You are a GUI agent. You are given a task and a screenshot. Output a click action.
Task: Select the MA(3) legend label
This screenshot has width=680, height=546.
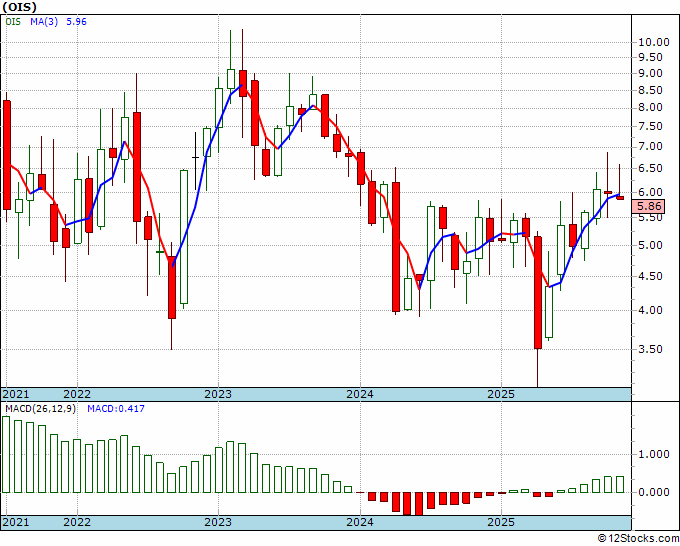(x=44, y=22)
